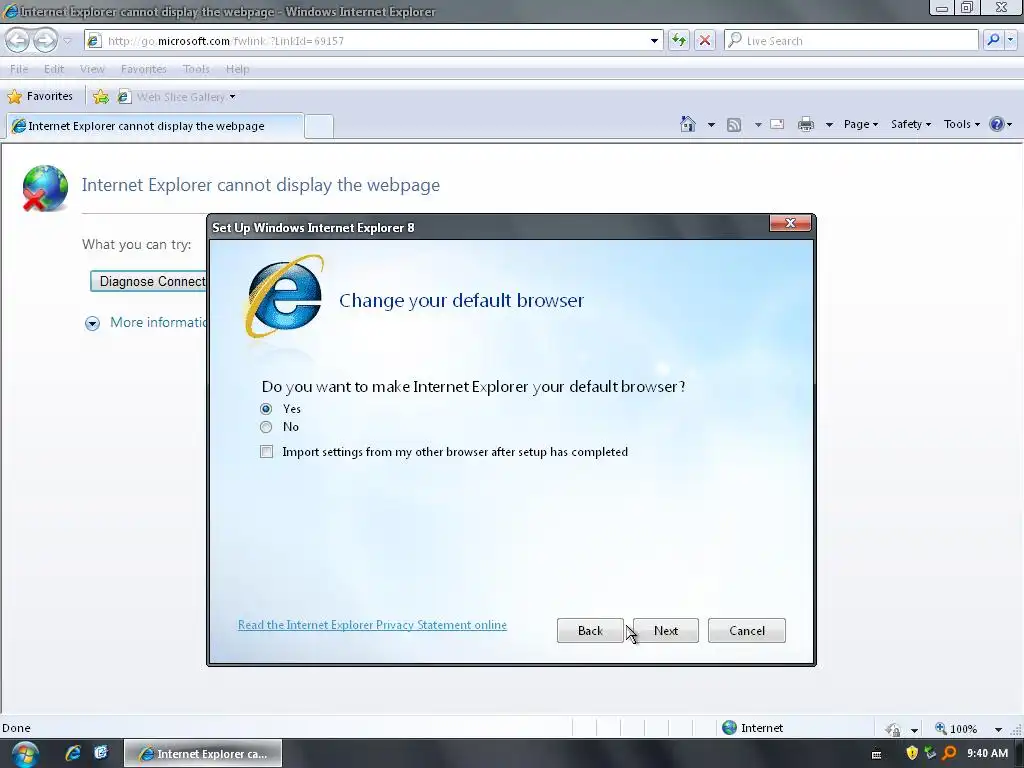This screenshot has width=1024, height=768.
Task: Click the second Quick Launch icon
Action: coord(101,753)
